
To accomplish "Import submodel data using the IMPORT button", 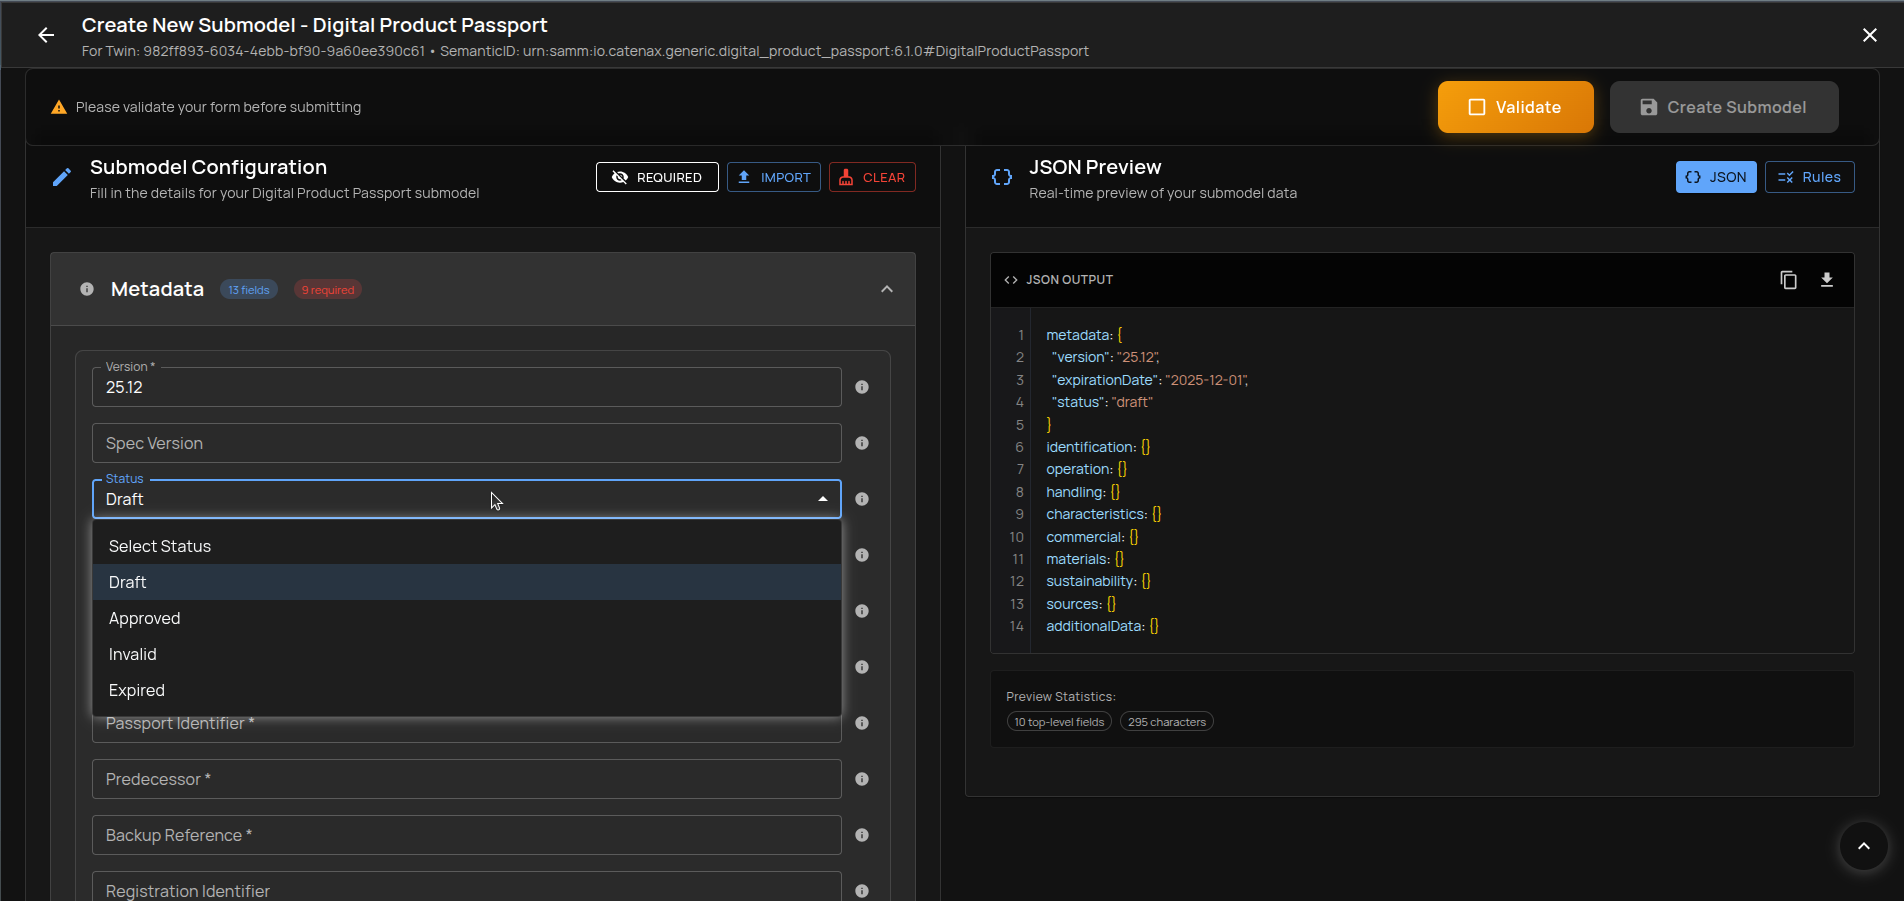I will tap(773, 177).
